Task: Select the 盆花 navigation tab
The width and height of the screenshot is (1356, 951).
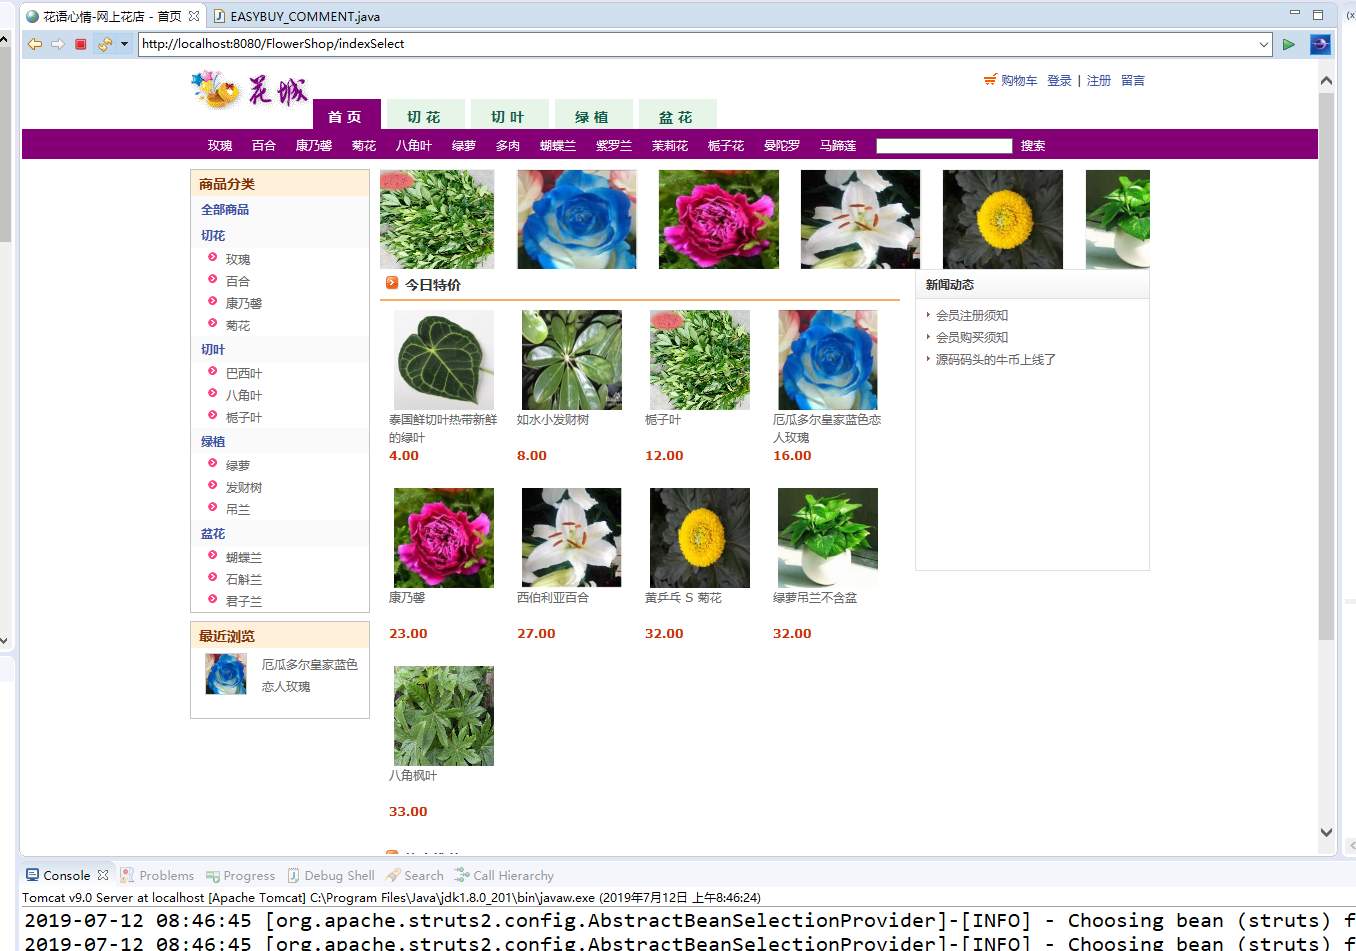Action: click(x=677, y=116)
